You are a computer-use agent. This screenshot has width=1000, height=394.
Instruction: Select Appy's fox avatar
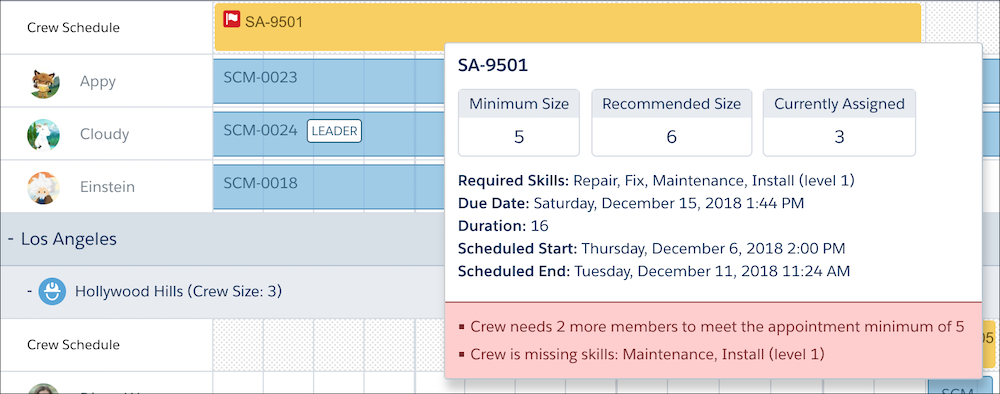pyautogui.click(x=44, y=82)
